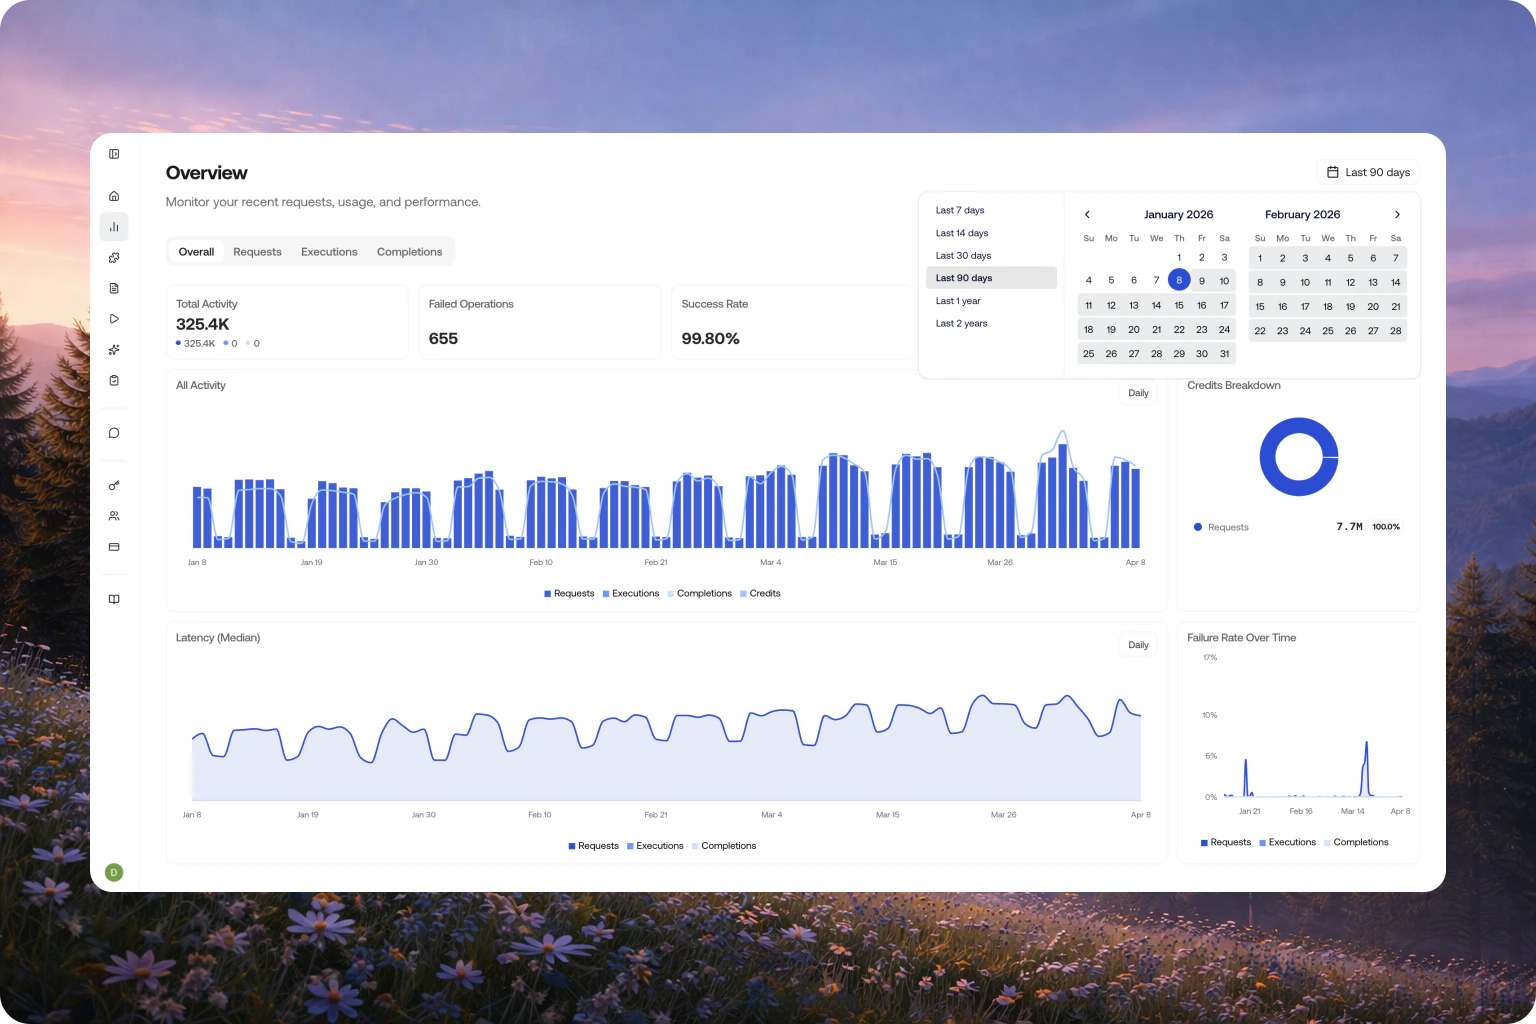Click the previous-month chevron in the calendar
1536x1024 pixels.
[x=1087, y=214]
